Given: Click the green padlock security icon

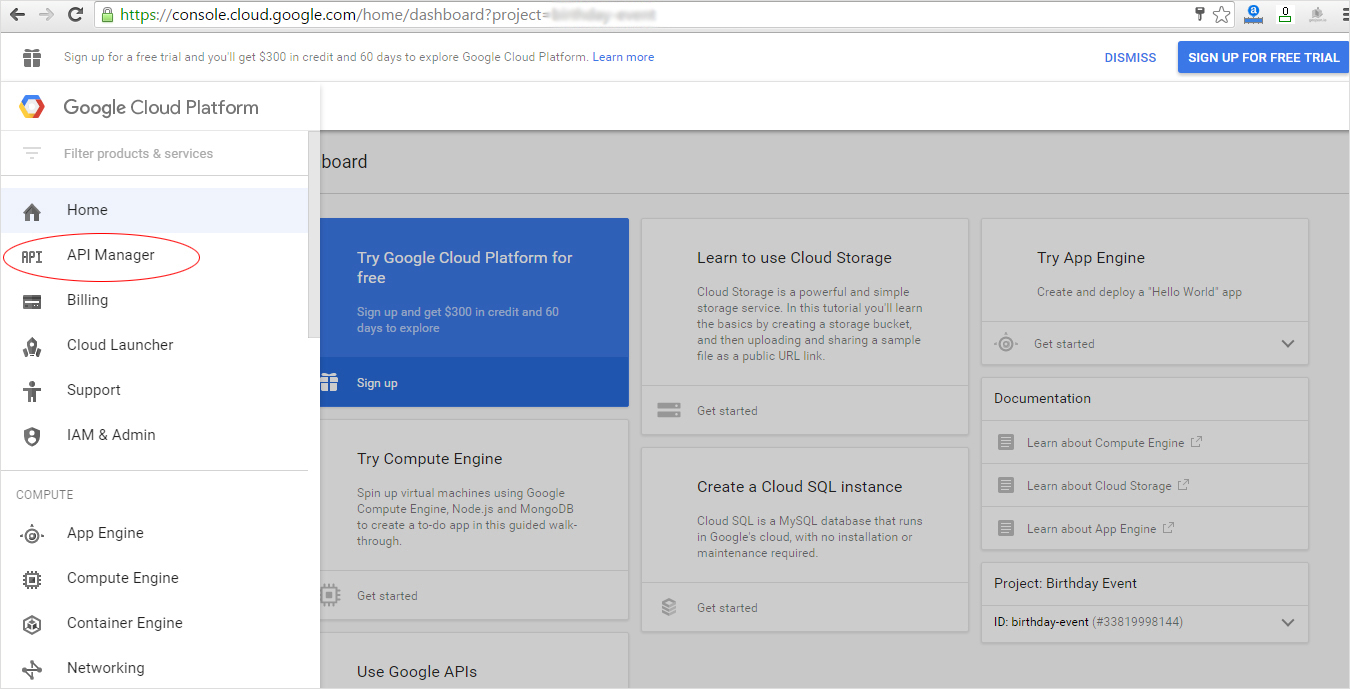Looking at the screenshot, I should tap(107, 15).
